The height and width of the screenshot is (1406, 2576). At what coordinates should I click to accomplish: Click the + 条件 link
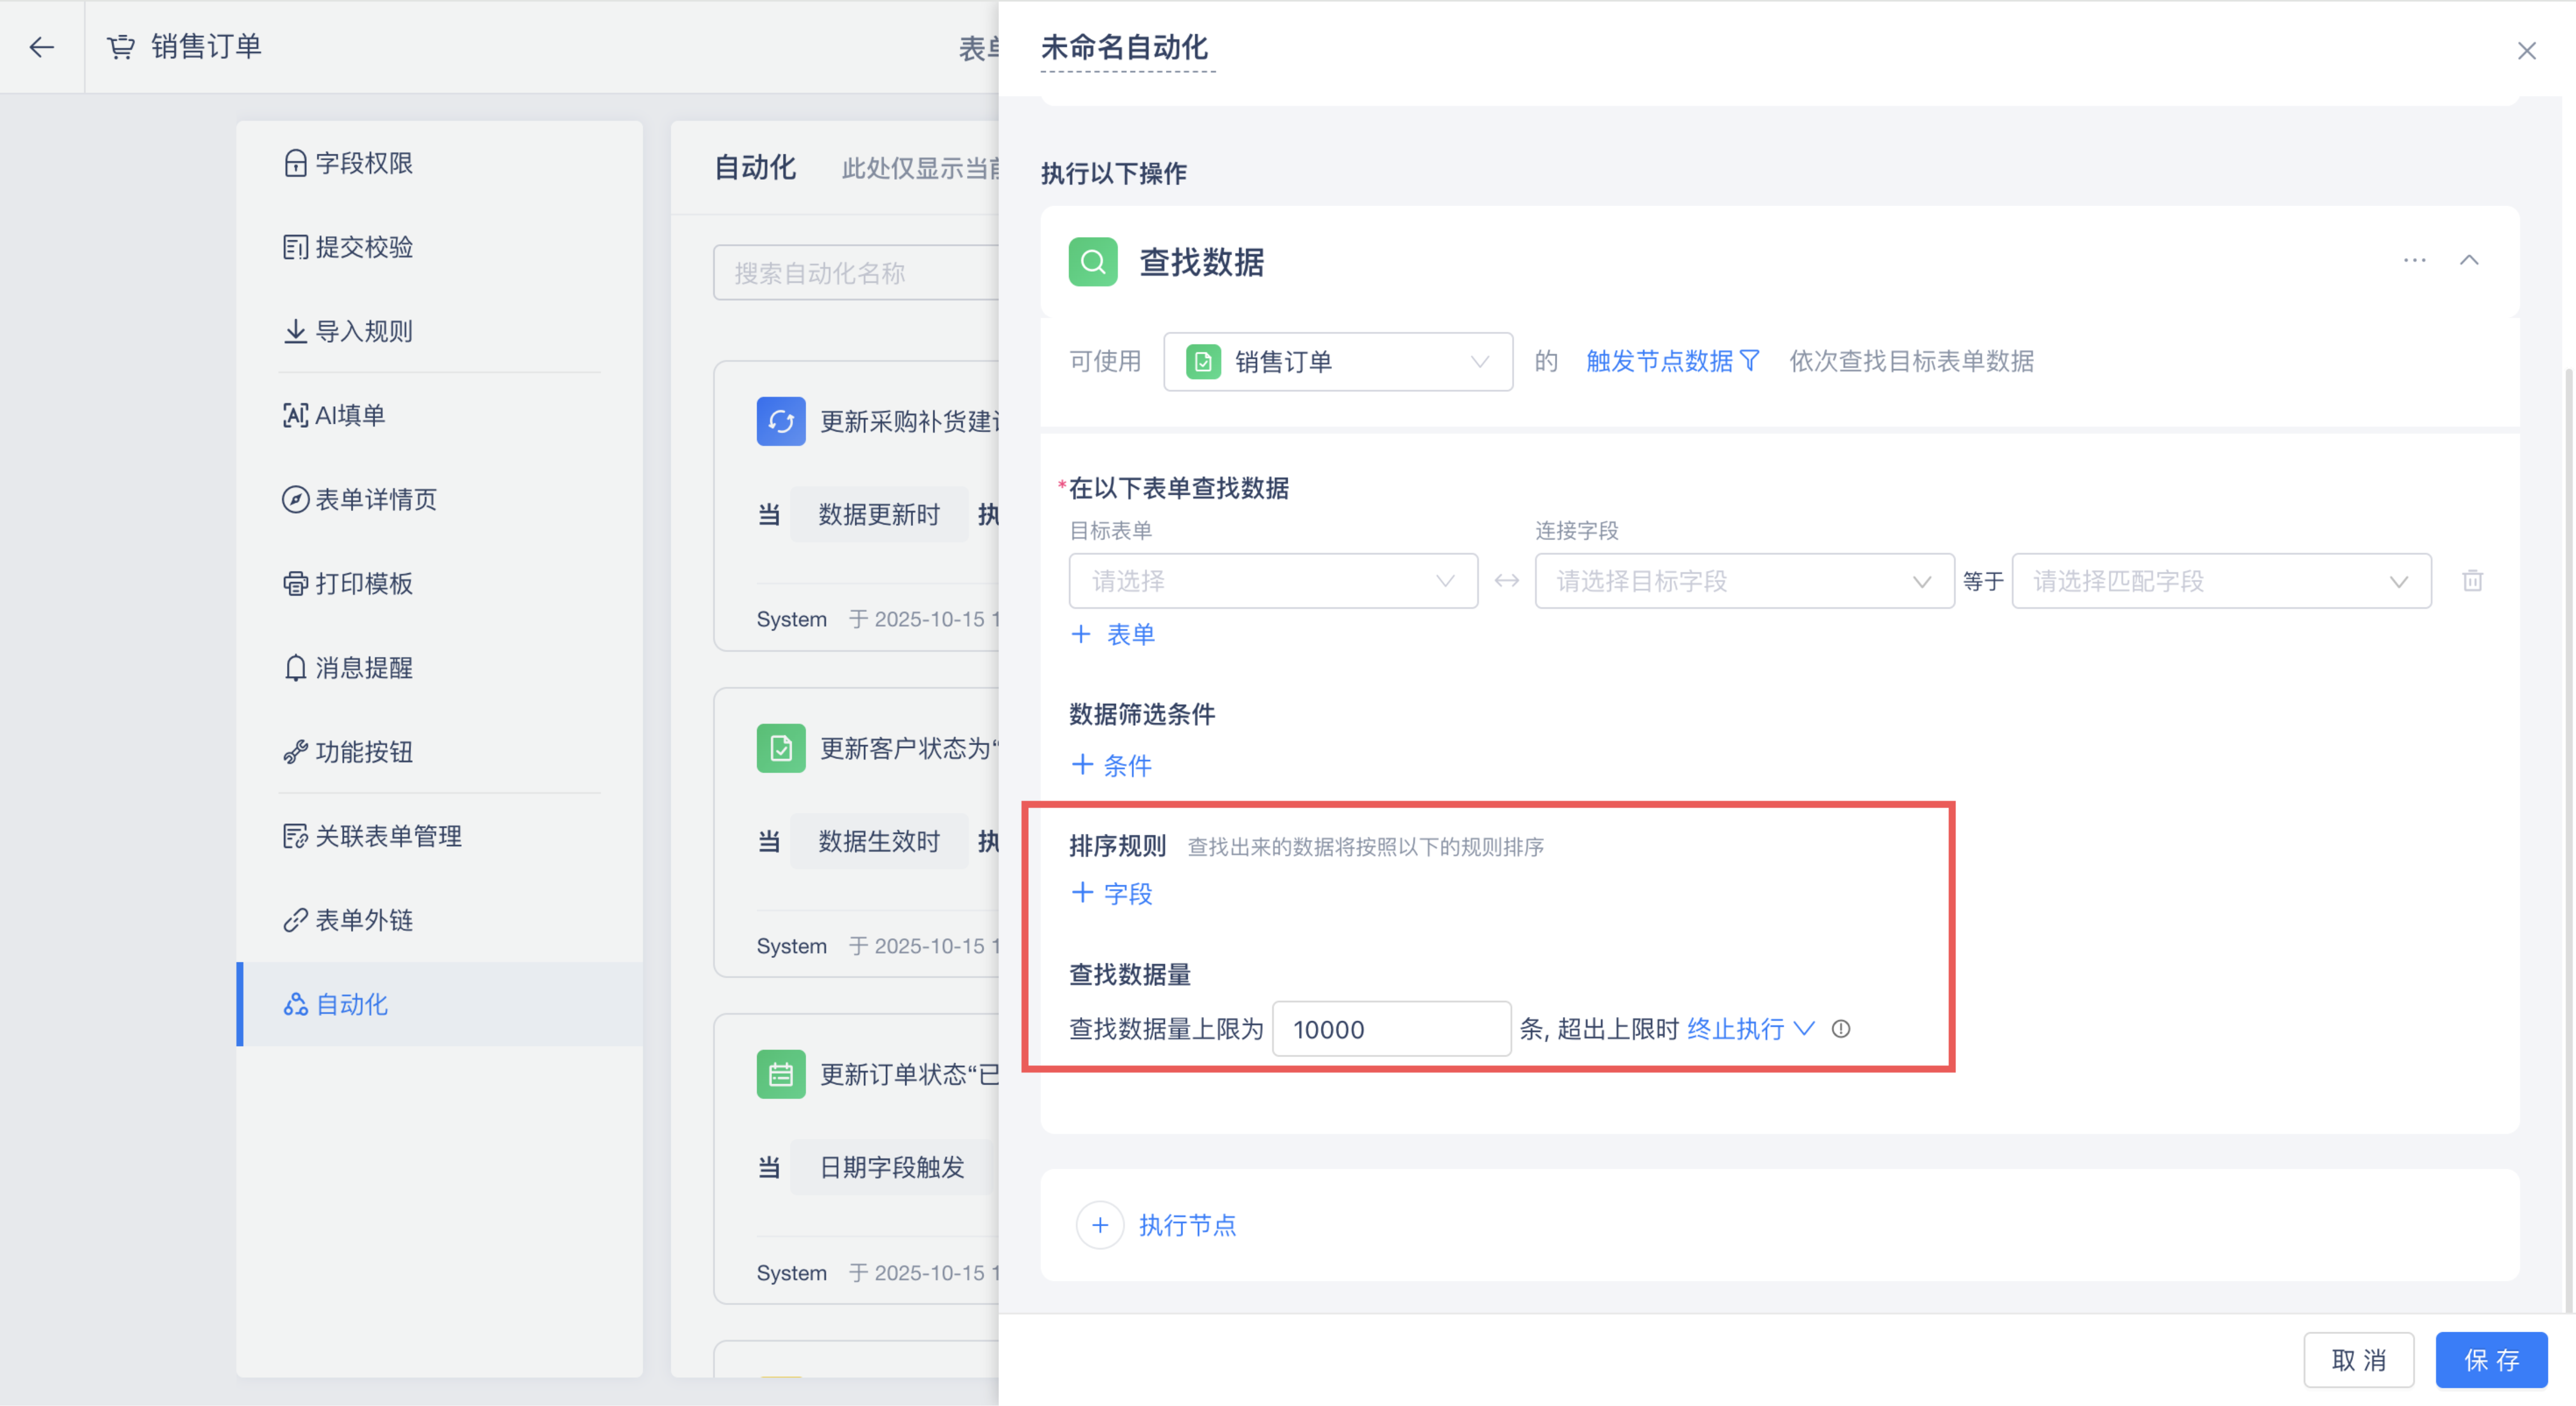pyautogui.click(x=1111, y=766)
